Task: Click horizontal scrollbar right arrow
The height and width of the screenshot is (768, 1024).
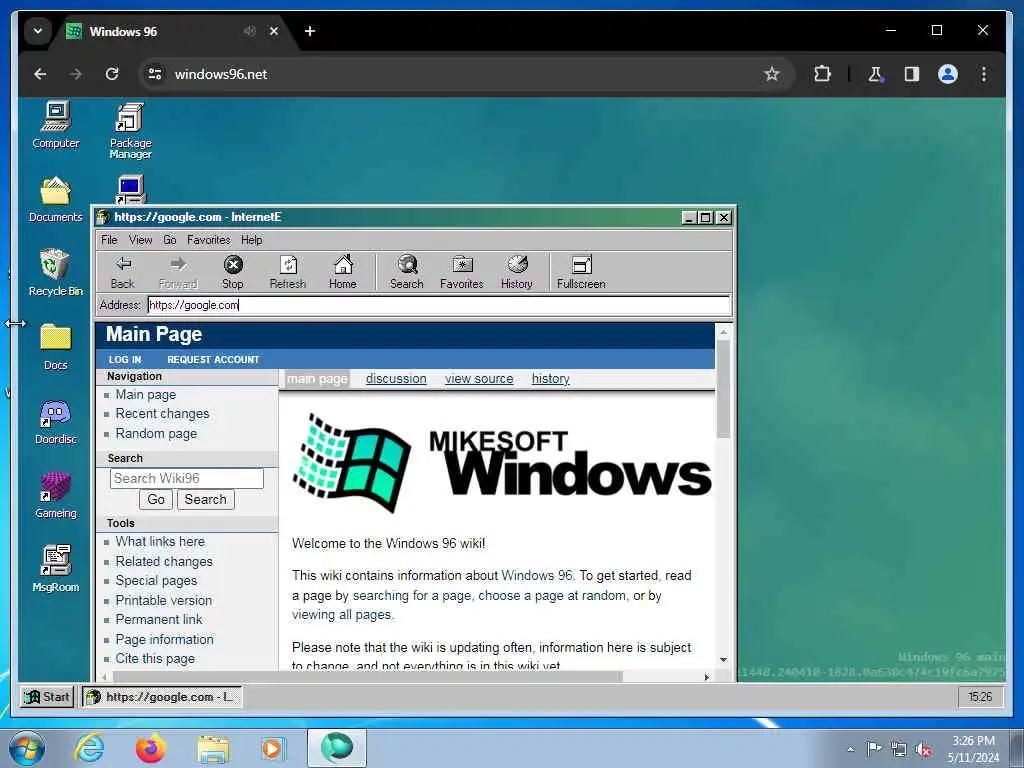Action: (707, 677)
